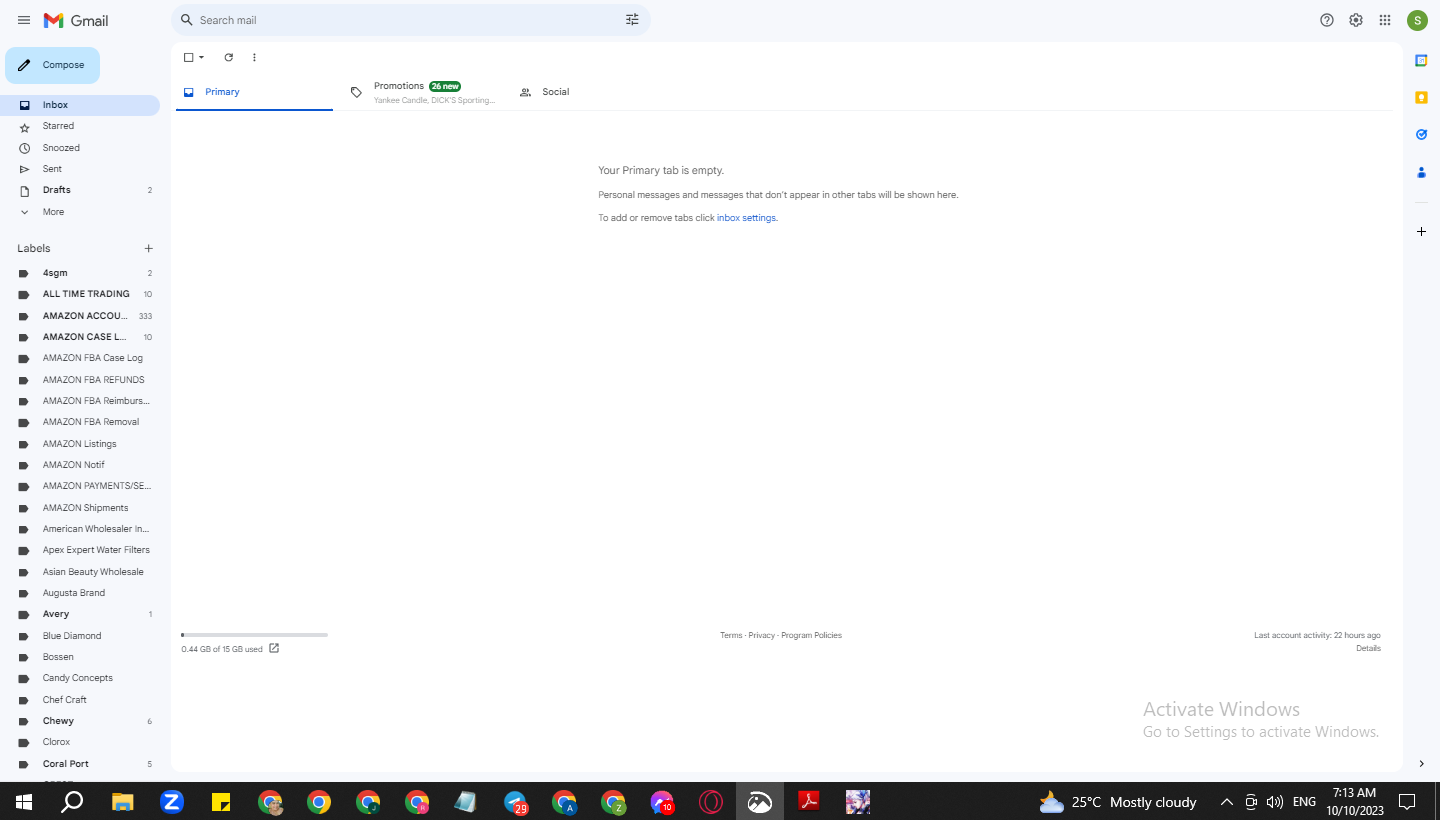This screenshot has width=1440, height=820.
Task: Show search options filter icon
Action: click(x=632, y=20)
